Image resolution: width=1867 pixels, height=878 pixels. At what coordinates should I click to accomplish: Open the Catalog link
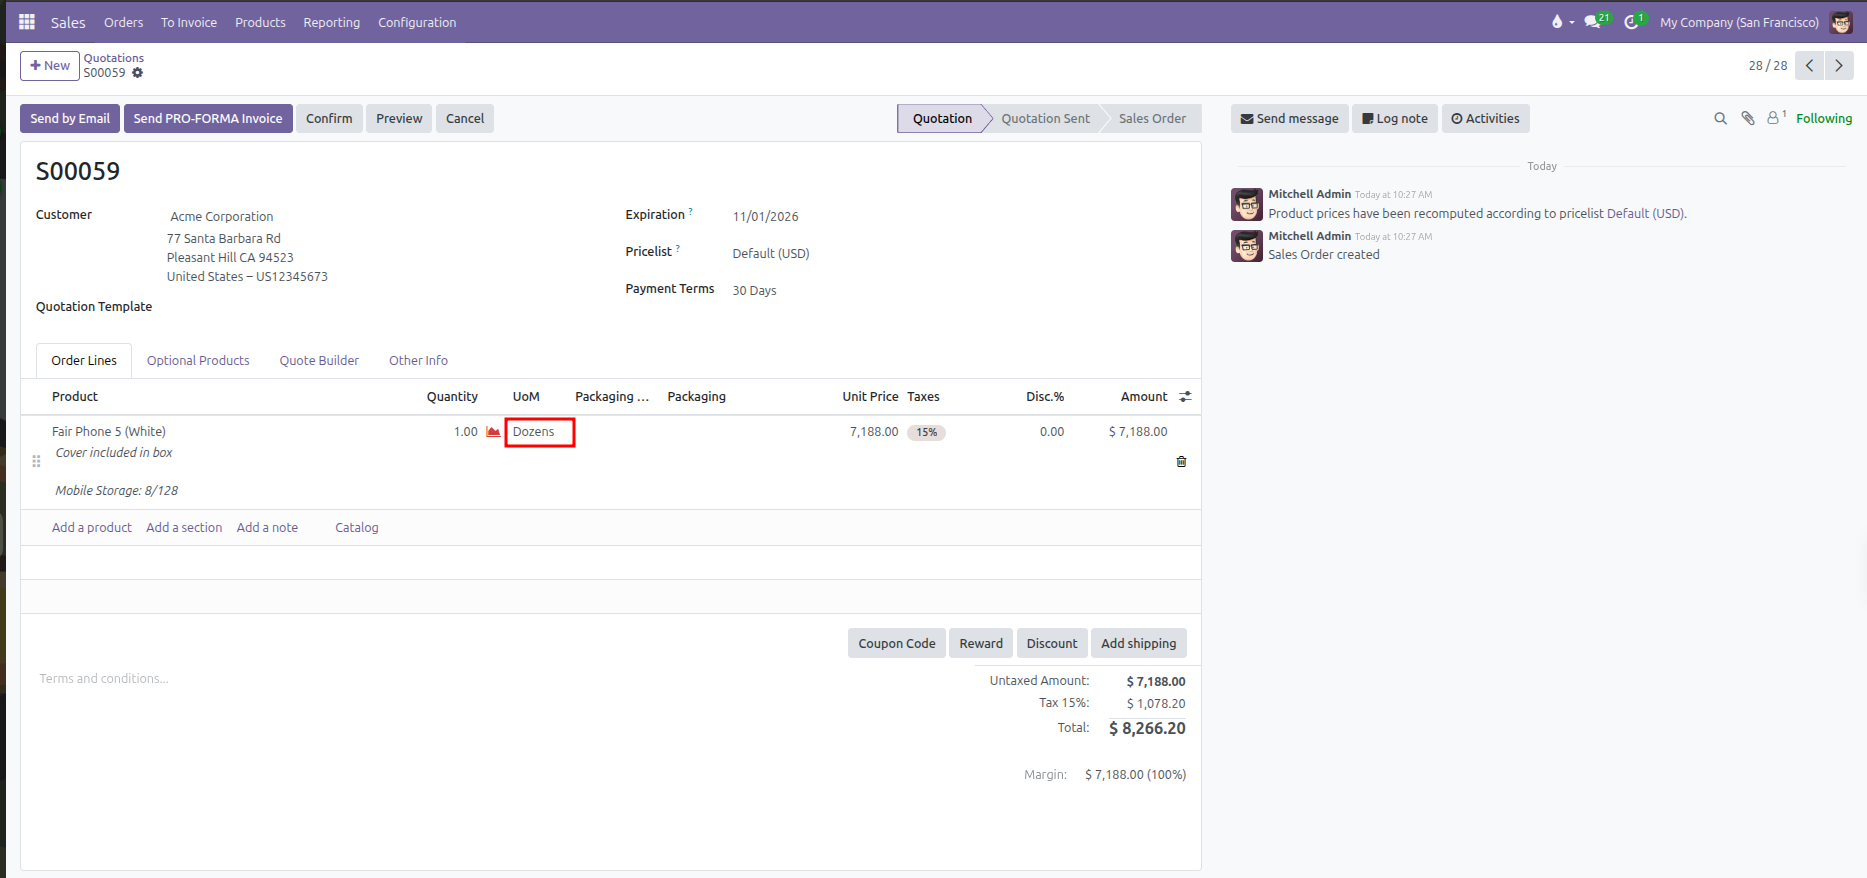click(x=357, y=528)
